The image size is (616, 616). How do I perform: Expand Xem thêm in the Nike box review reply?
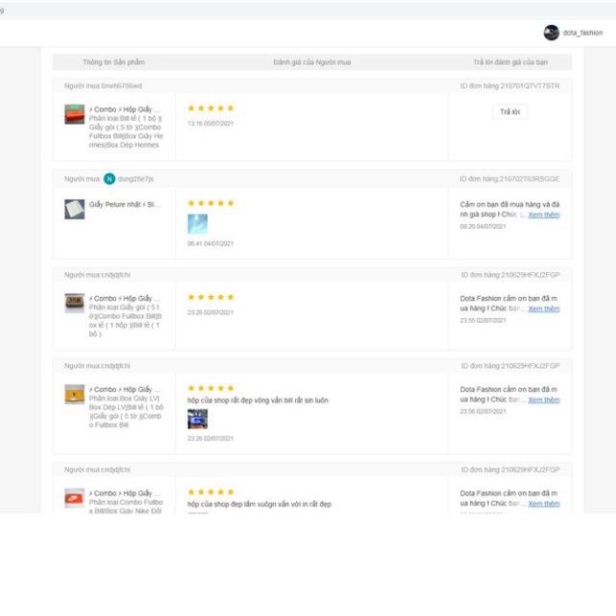[544, 504]
